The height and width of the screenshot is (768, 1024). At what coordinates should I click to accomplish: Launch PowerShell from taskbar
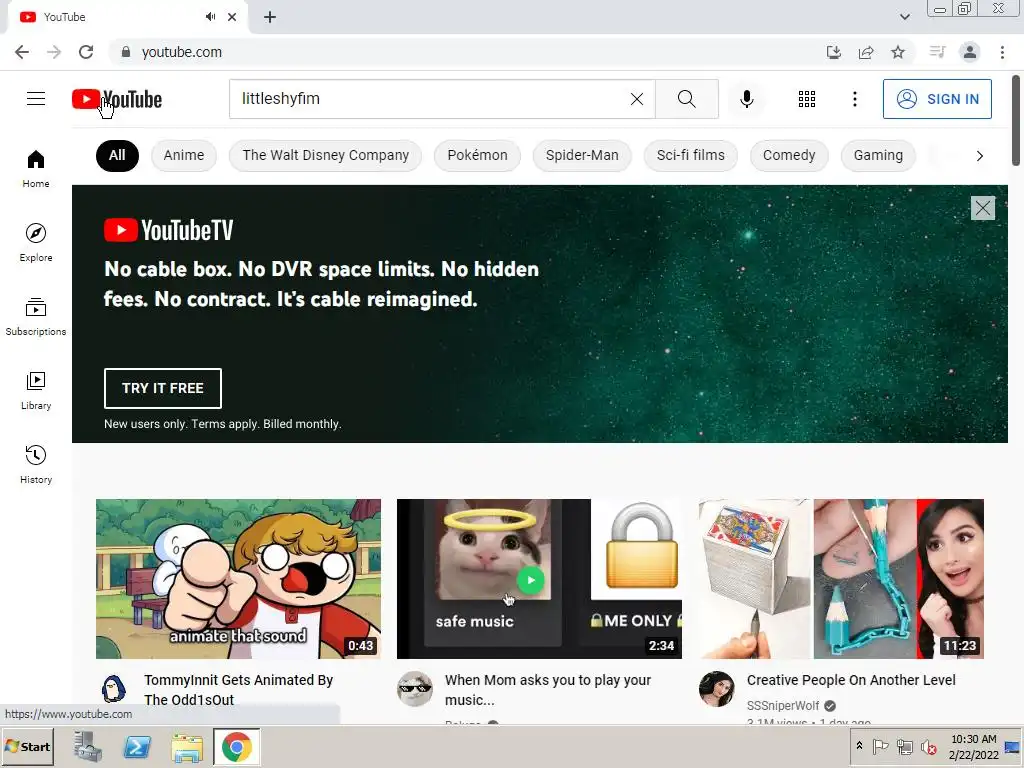(137, 746)
